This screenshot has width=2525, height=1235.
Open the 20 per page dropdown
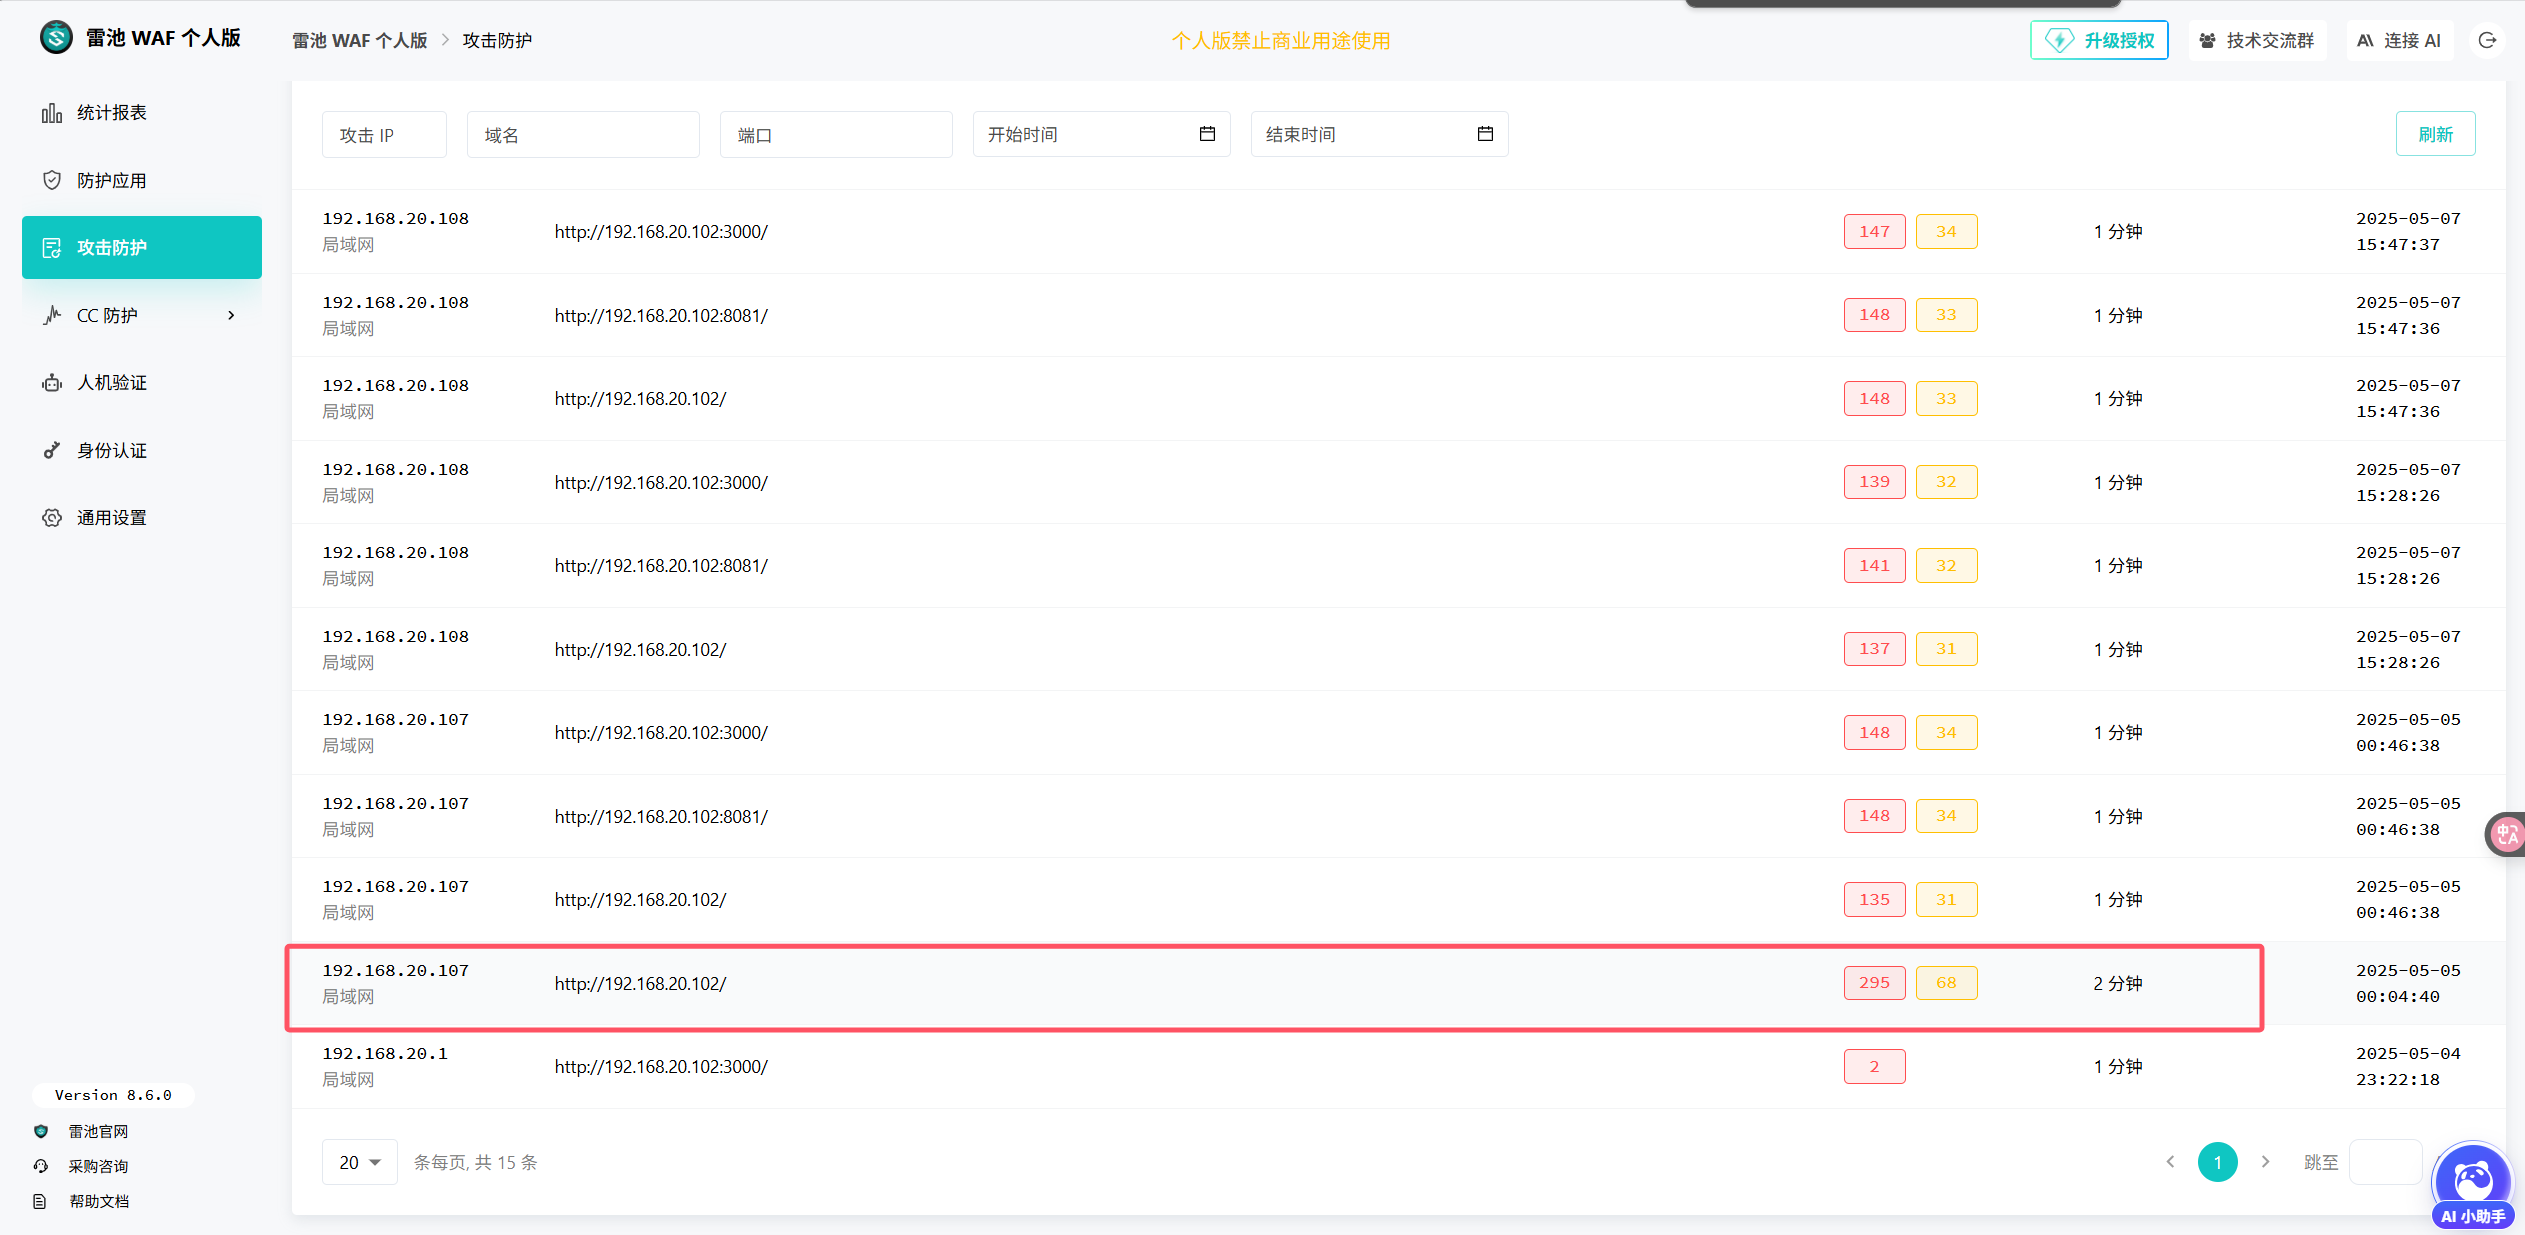pyautogui.click(x=359, y=1162)
